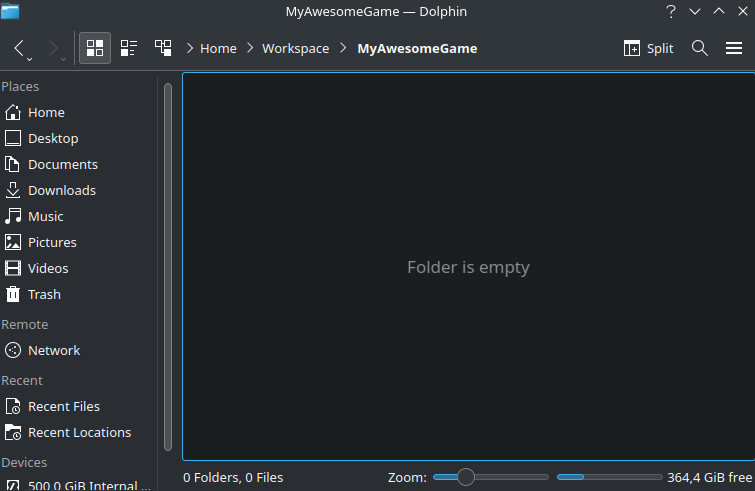
Task: Click the Places panel scrollbar
Action: tap(168, 267)
